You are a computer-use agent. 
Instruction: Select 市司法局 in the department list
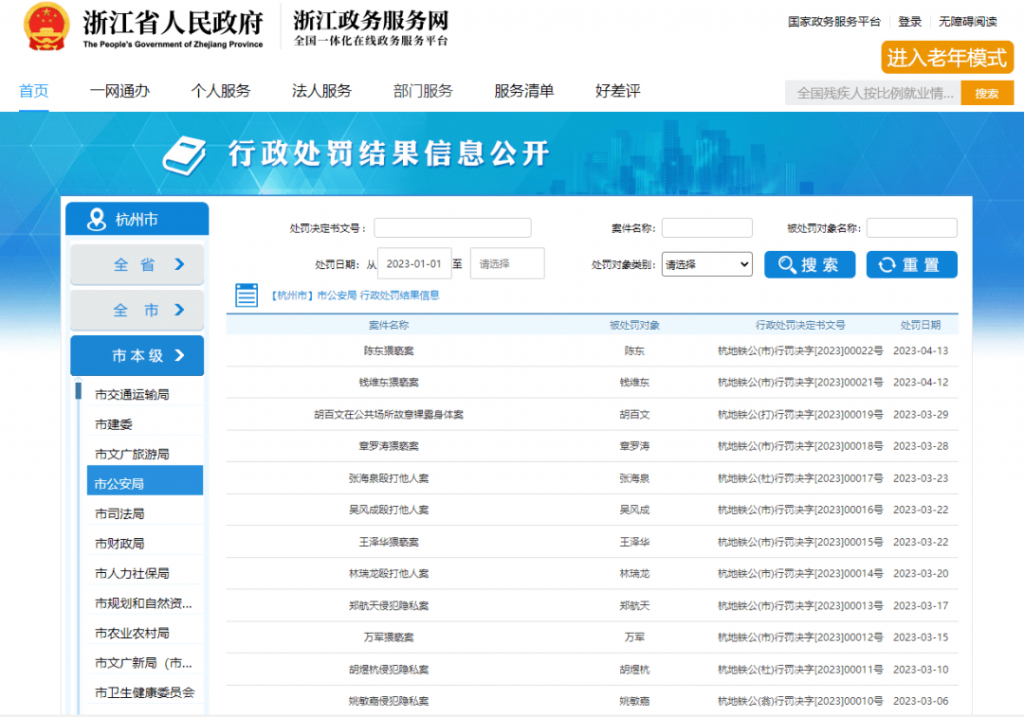[x=120, y=514]
